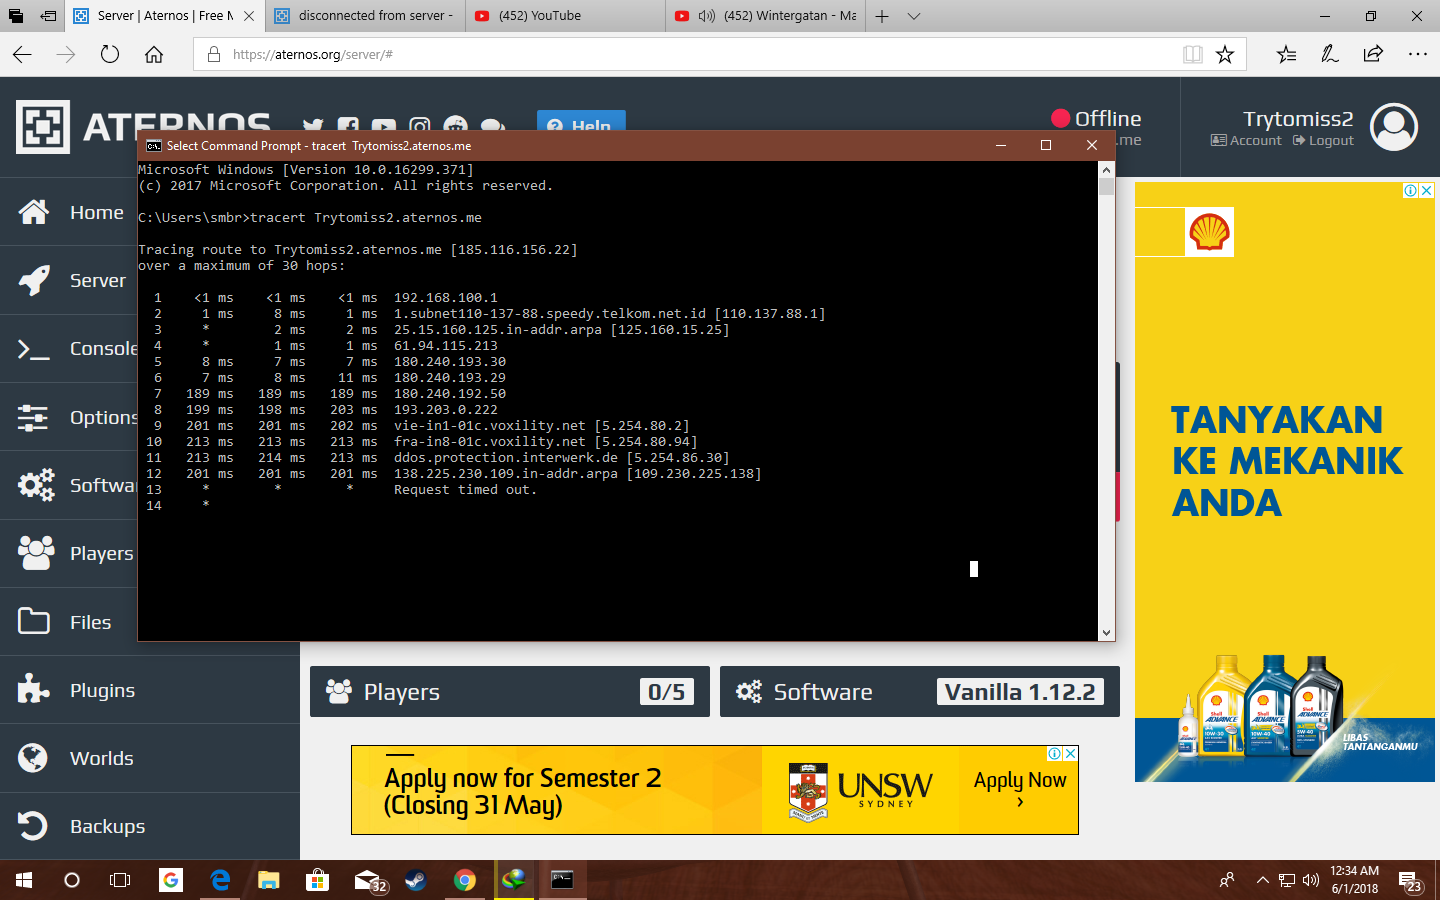Open the tab preview dropdown chevron
This screenshot has width=1440, height=900.
coord(914,16)
